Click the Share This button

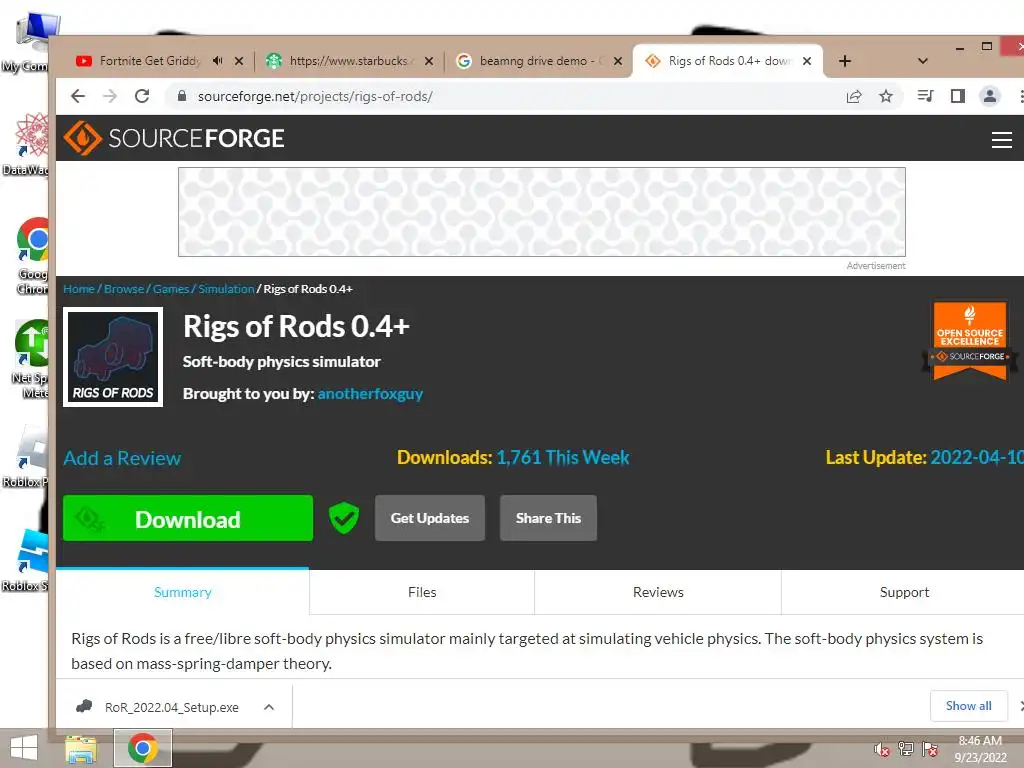548,518
